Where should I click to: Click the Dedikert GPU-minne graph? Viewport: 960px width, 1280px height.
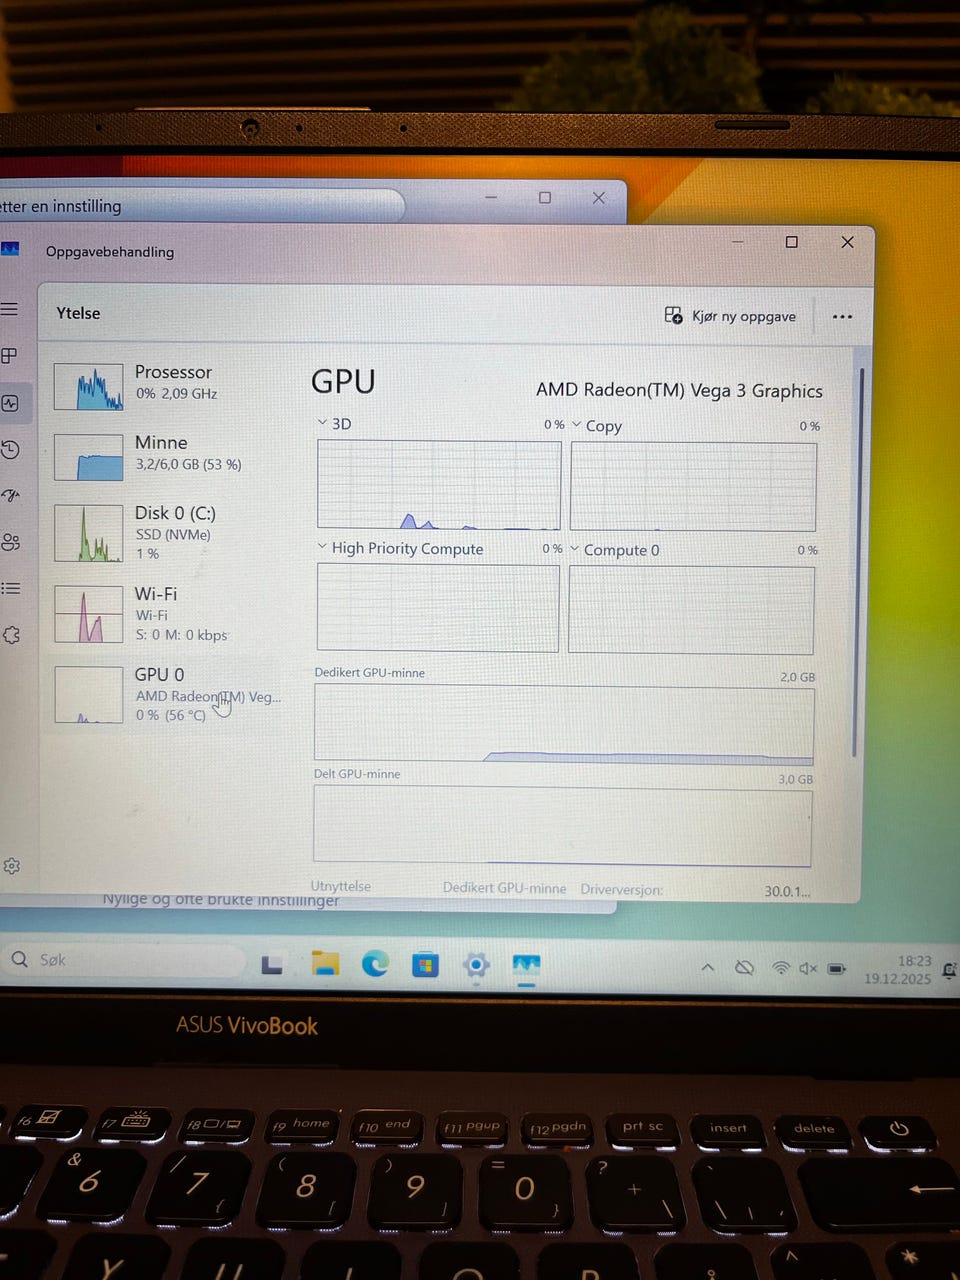coord(564,724)
